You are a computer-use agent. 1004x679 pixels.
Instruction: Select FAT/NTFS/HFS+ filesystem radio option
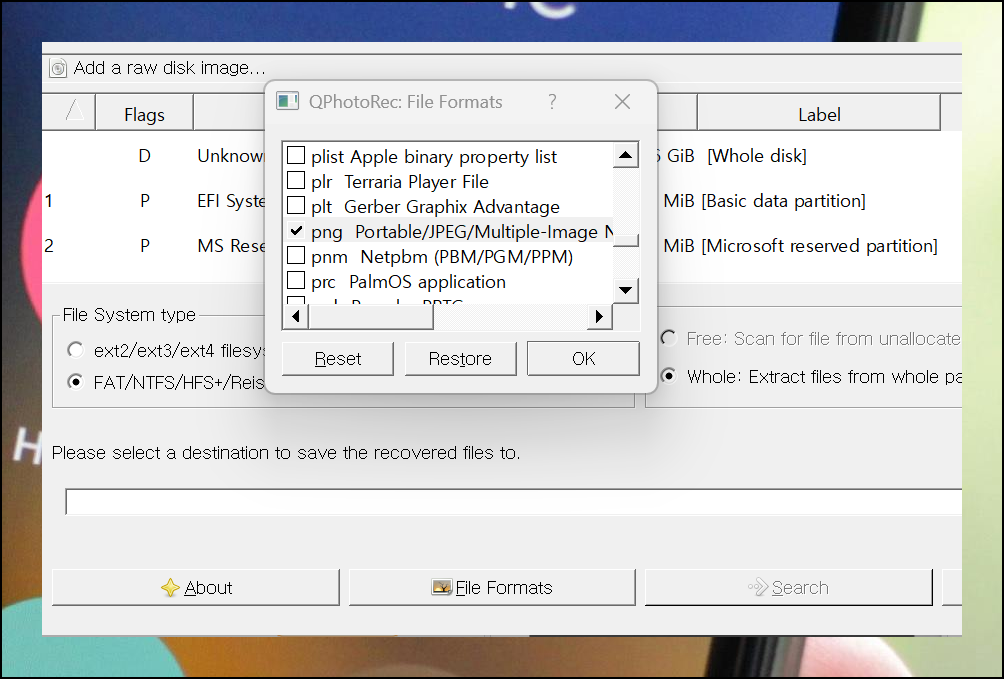click(x=76, y=382)
